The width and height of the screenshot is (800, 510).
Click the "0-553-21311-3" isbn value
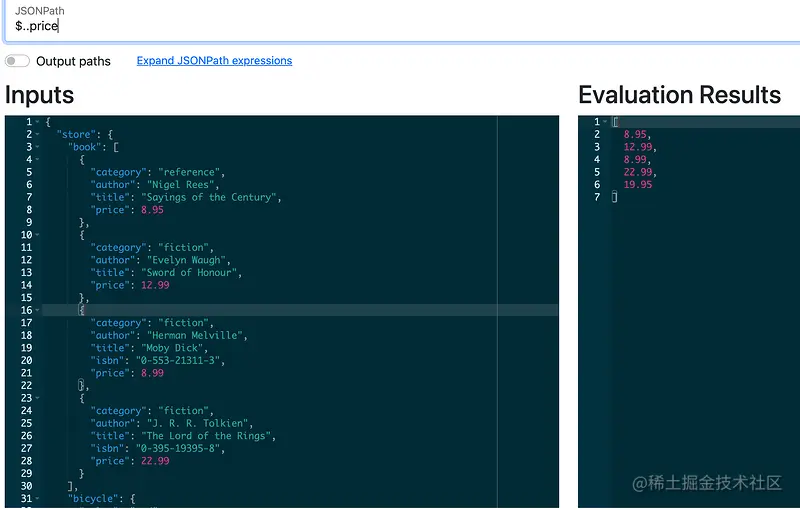point(180,361)
